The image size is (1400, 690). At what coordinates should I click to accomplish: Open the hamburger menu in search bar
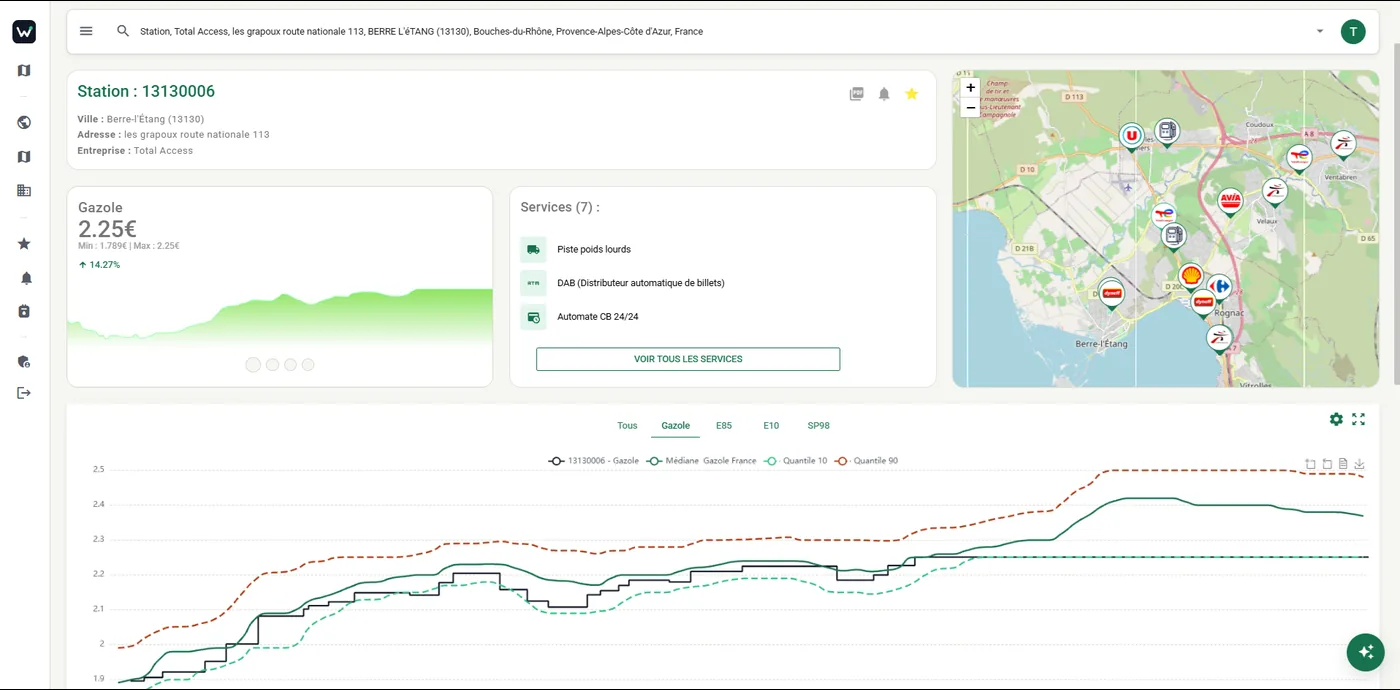pyautogui.click(x=86, y=31)
